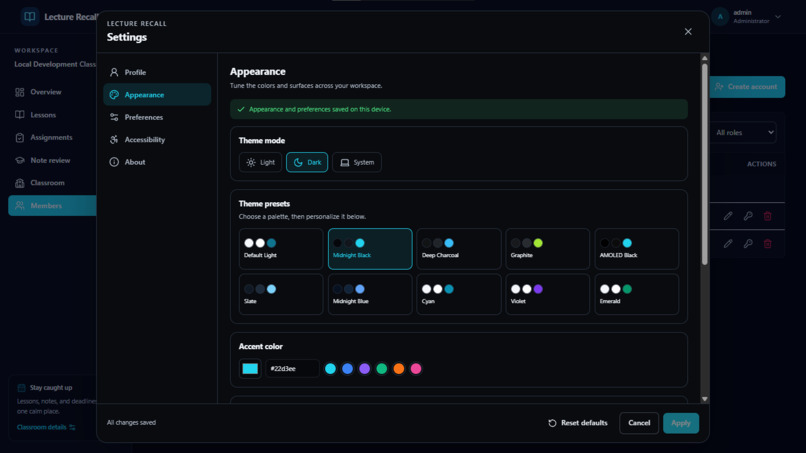Click the settings scrollbar thumb
The image size is (806, 453).
705,165
